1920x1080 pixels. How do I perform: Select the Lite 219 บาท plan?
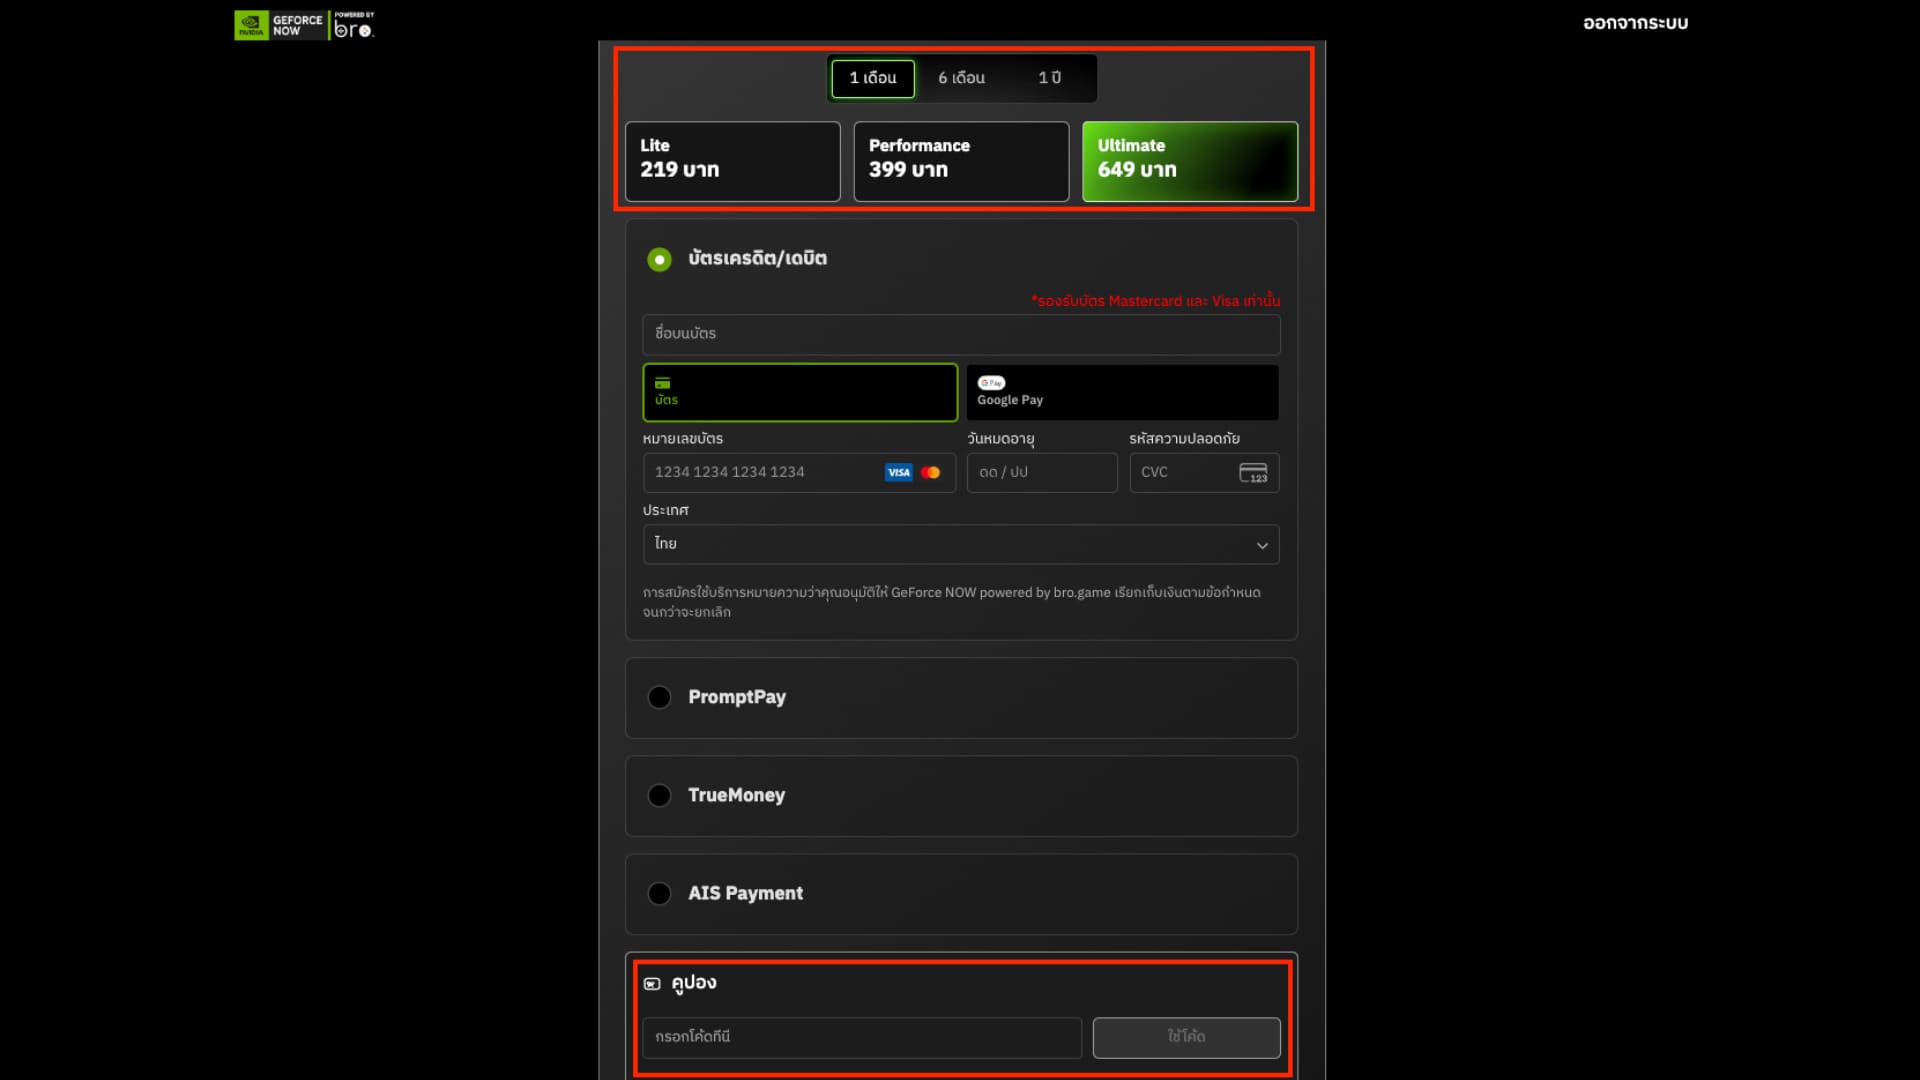coord(732,161)
